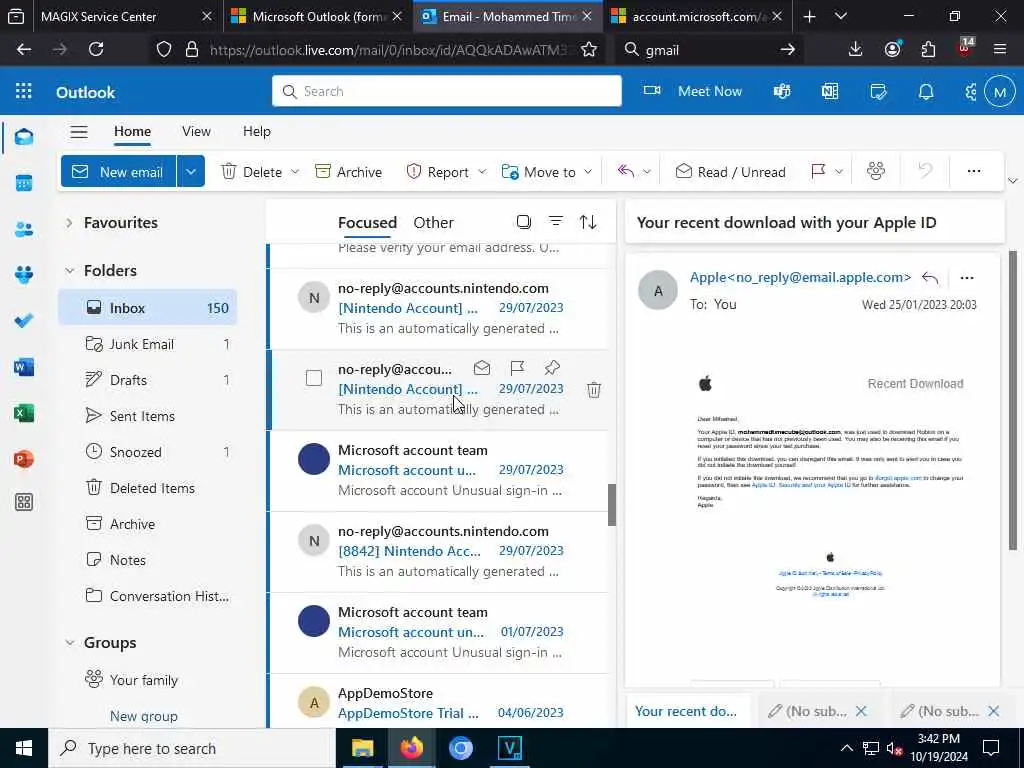This screenshot has width=1024, height=768.
Task: Open the OneNote feed icon in header
Action: click(x=830, y=91)
